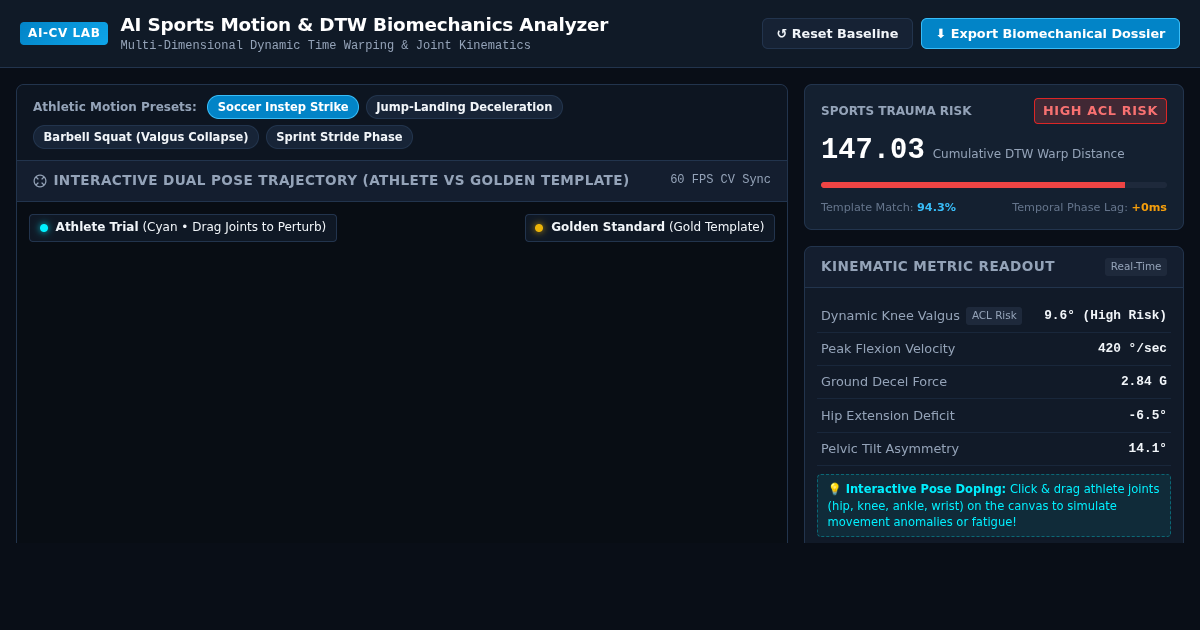Click the 420 °/sec value

1132,349
